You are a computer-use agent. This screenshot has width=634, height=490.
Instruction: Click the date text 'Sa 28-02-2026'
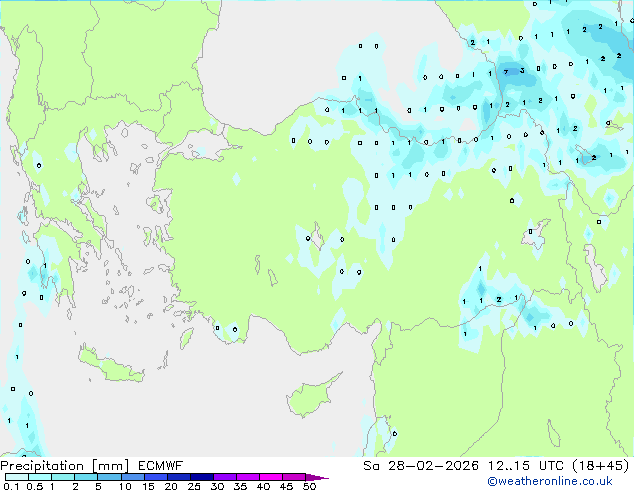[421, 466]
